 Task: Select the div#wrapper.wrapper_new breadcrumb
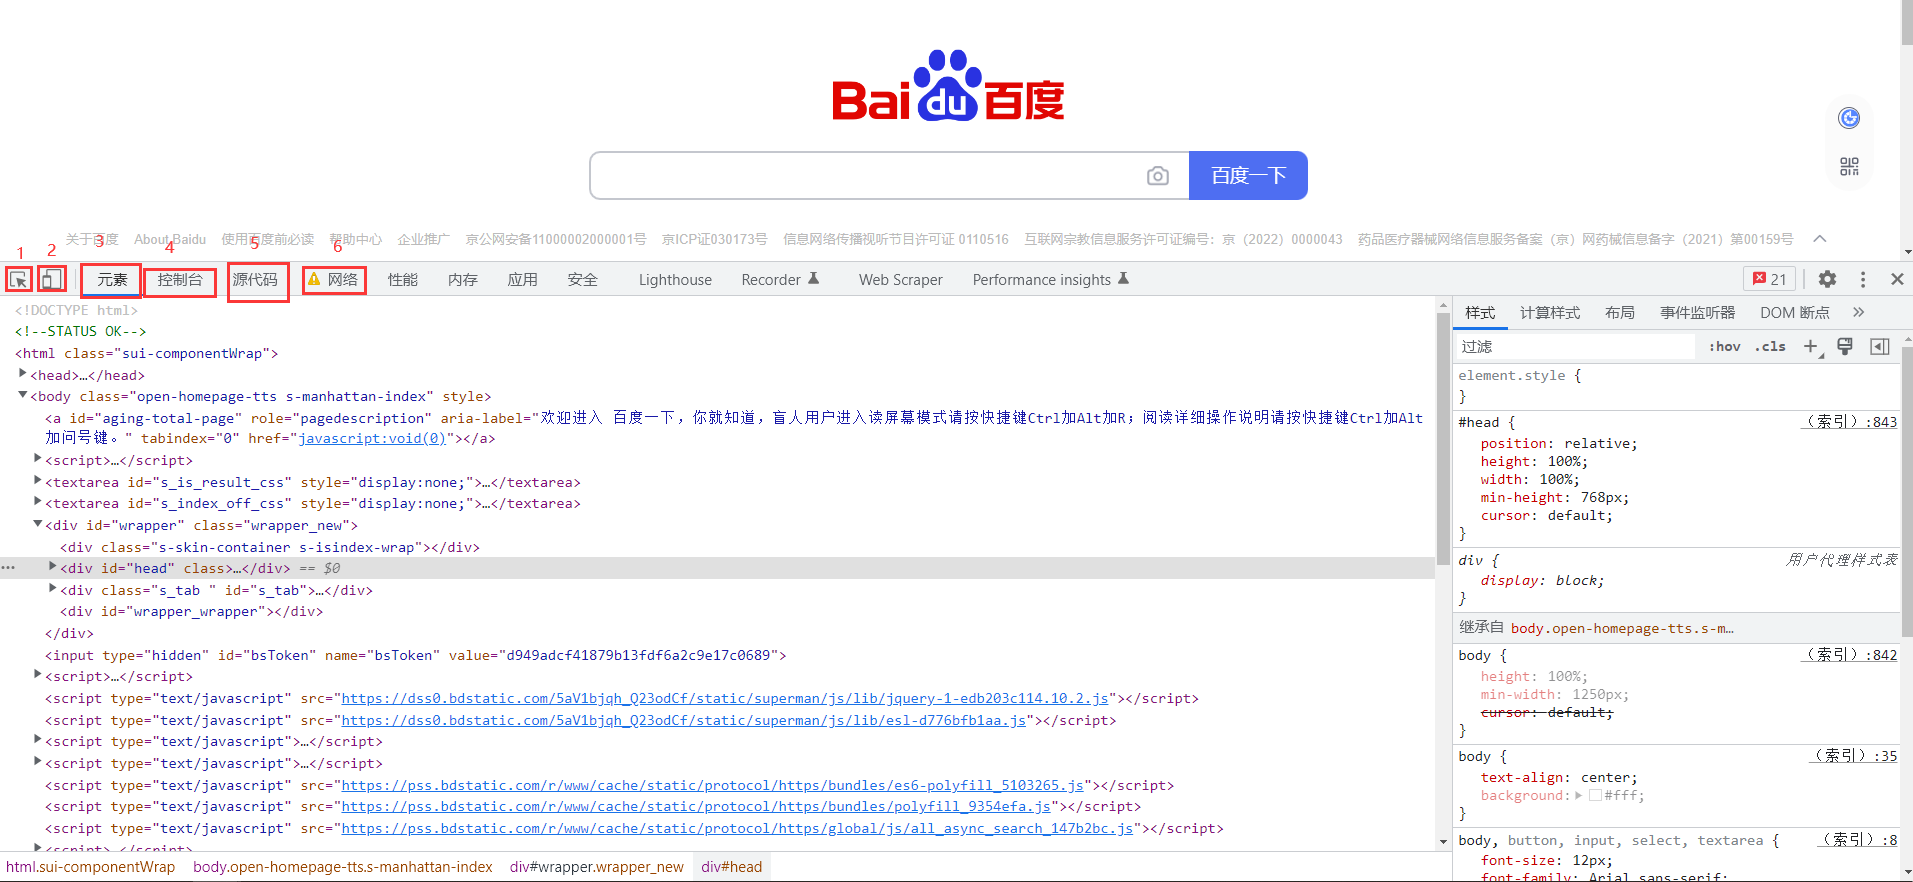(x=597, y=867)
